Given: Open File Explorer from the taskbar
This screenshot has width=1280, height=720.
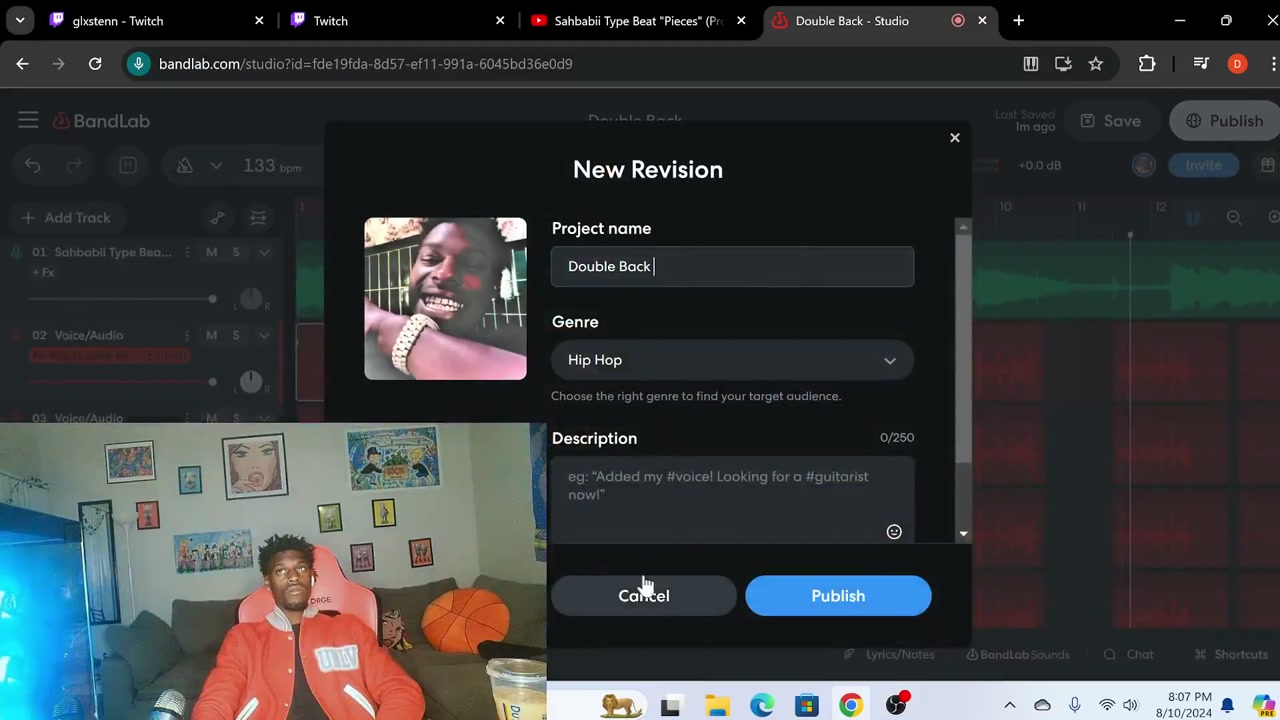Looking at the screenshot, I should point(717,706).
